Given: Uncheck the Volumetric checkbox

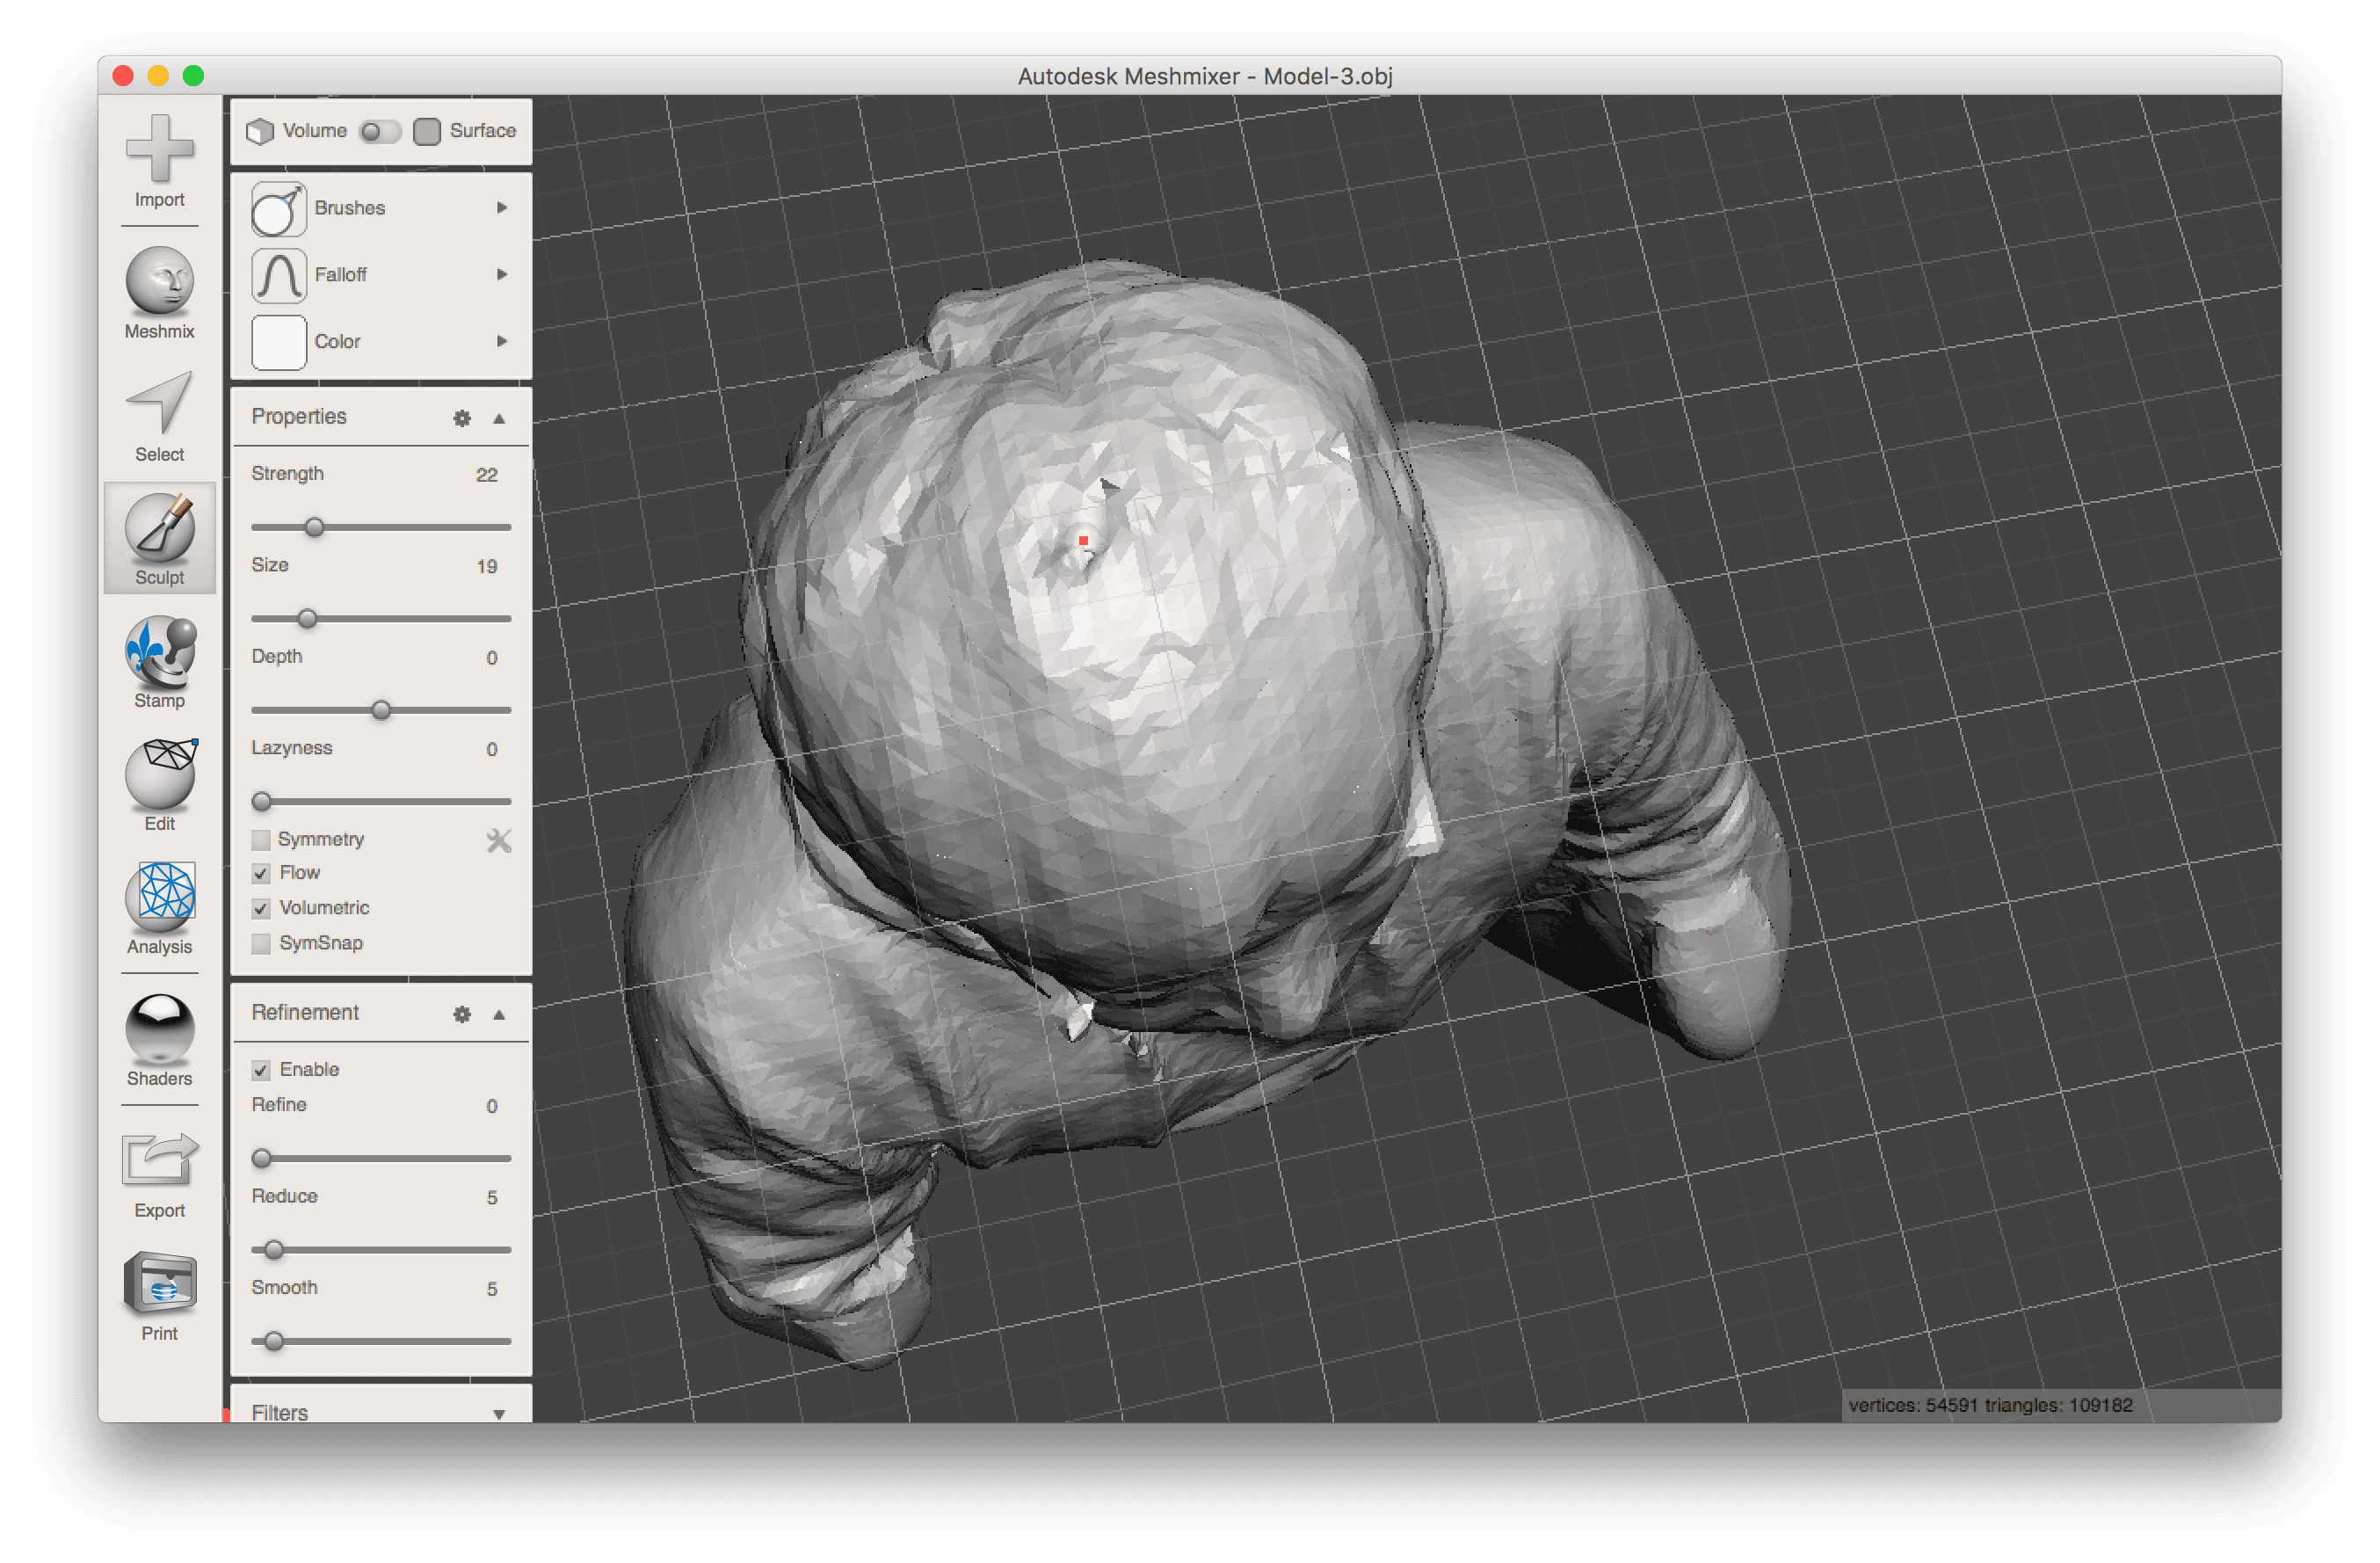Looking at the screenshot, I should tap(261, 908).
